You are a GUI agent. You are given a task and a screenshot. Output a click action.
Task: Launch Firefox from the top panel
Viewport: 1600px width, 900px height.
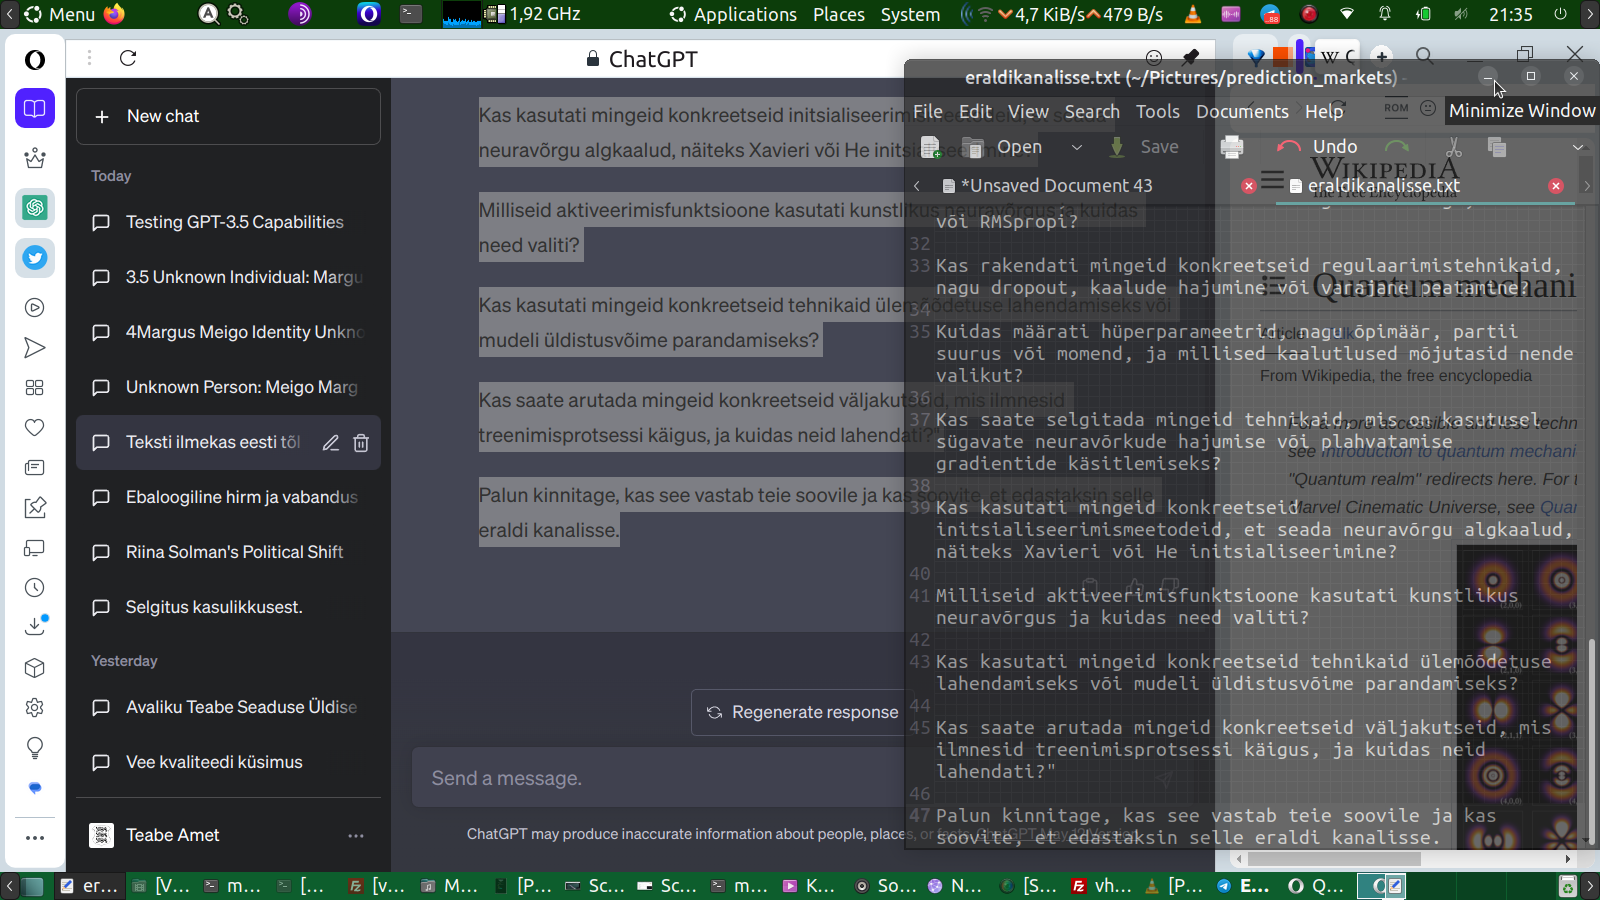click(x=115, y=14)
